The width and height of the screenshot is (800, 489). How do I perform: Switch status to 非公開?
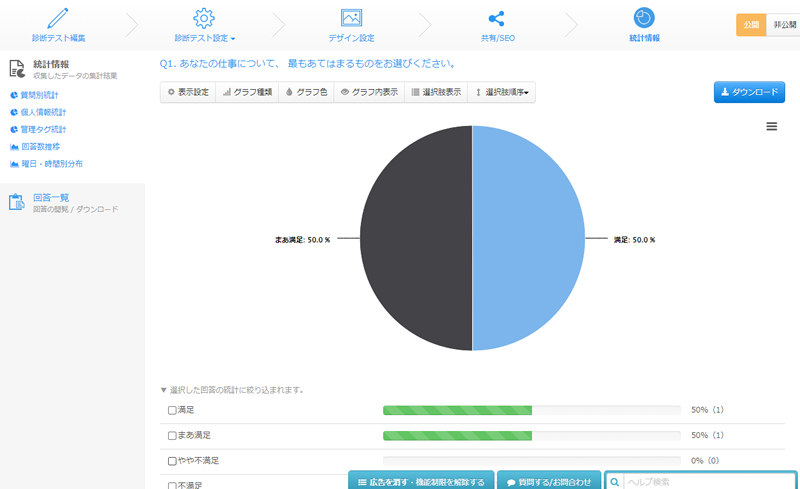point(784,25)
